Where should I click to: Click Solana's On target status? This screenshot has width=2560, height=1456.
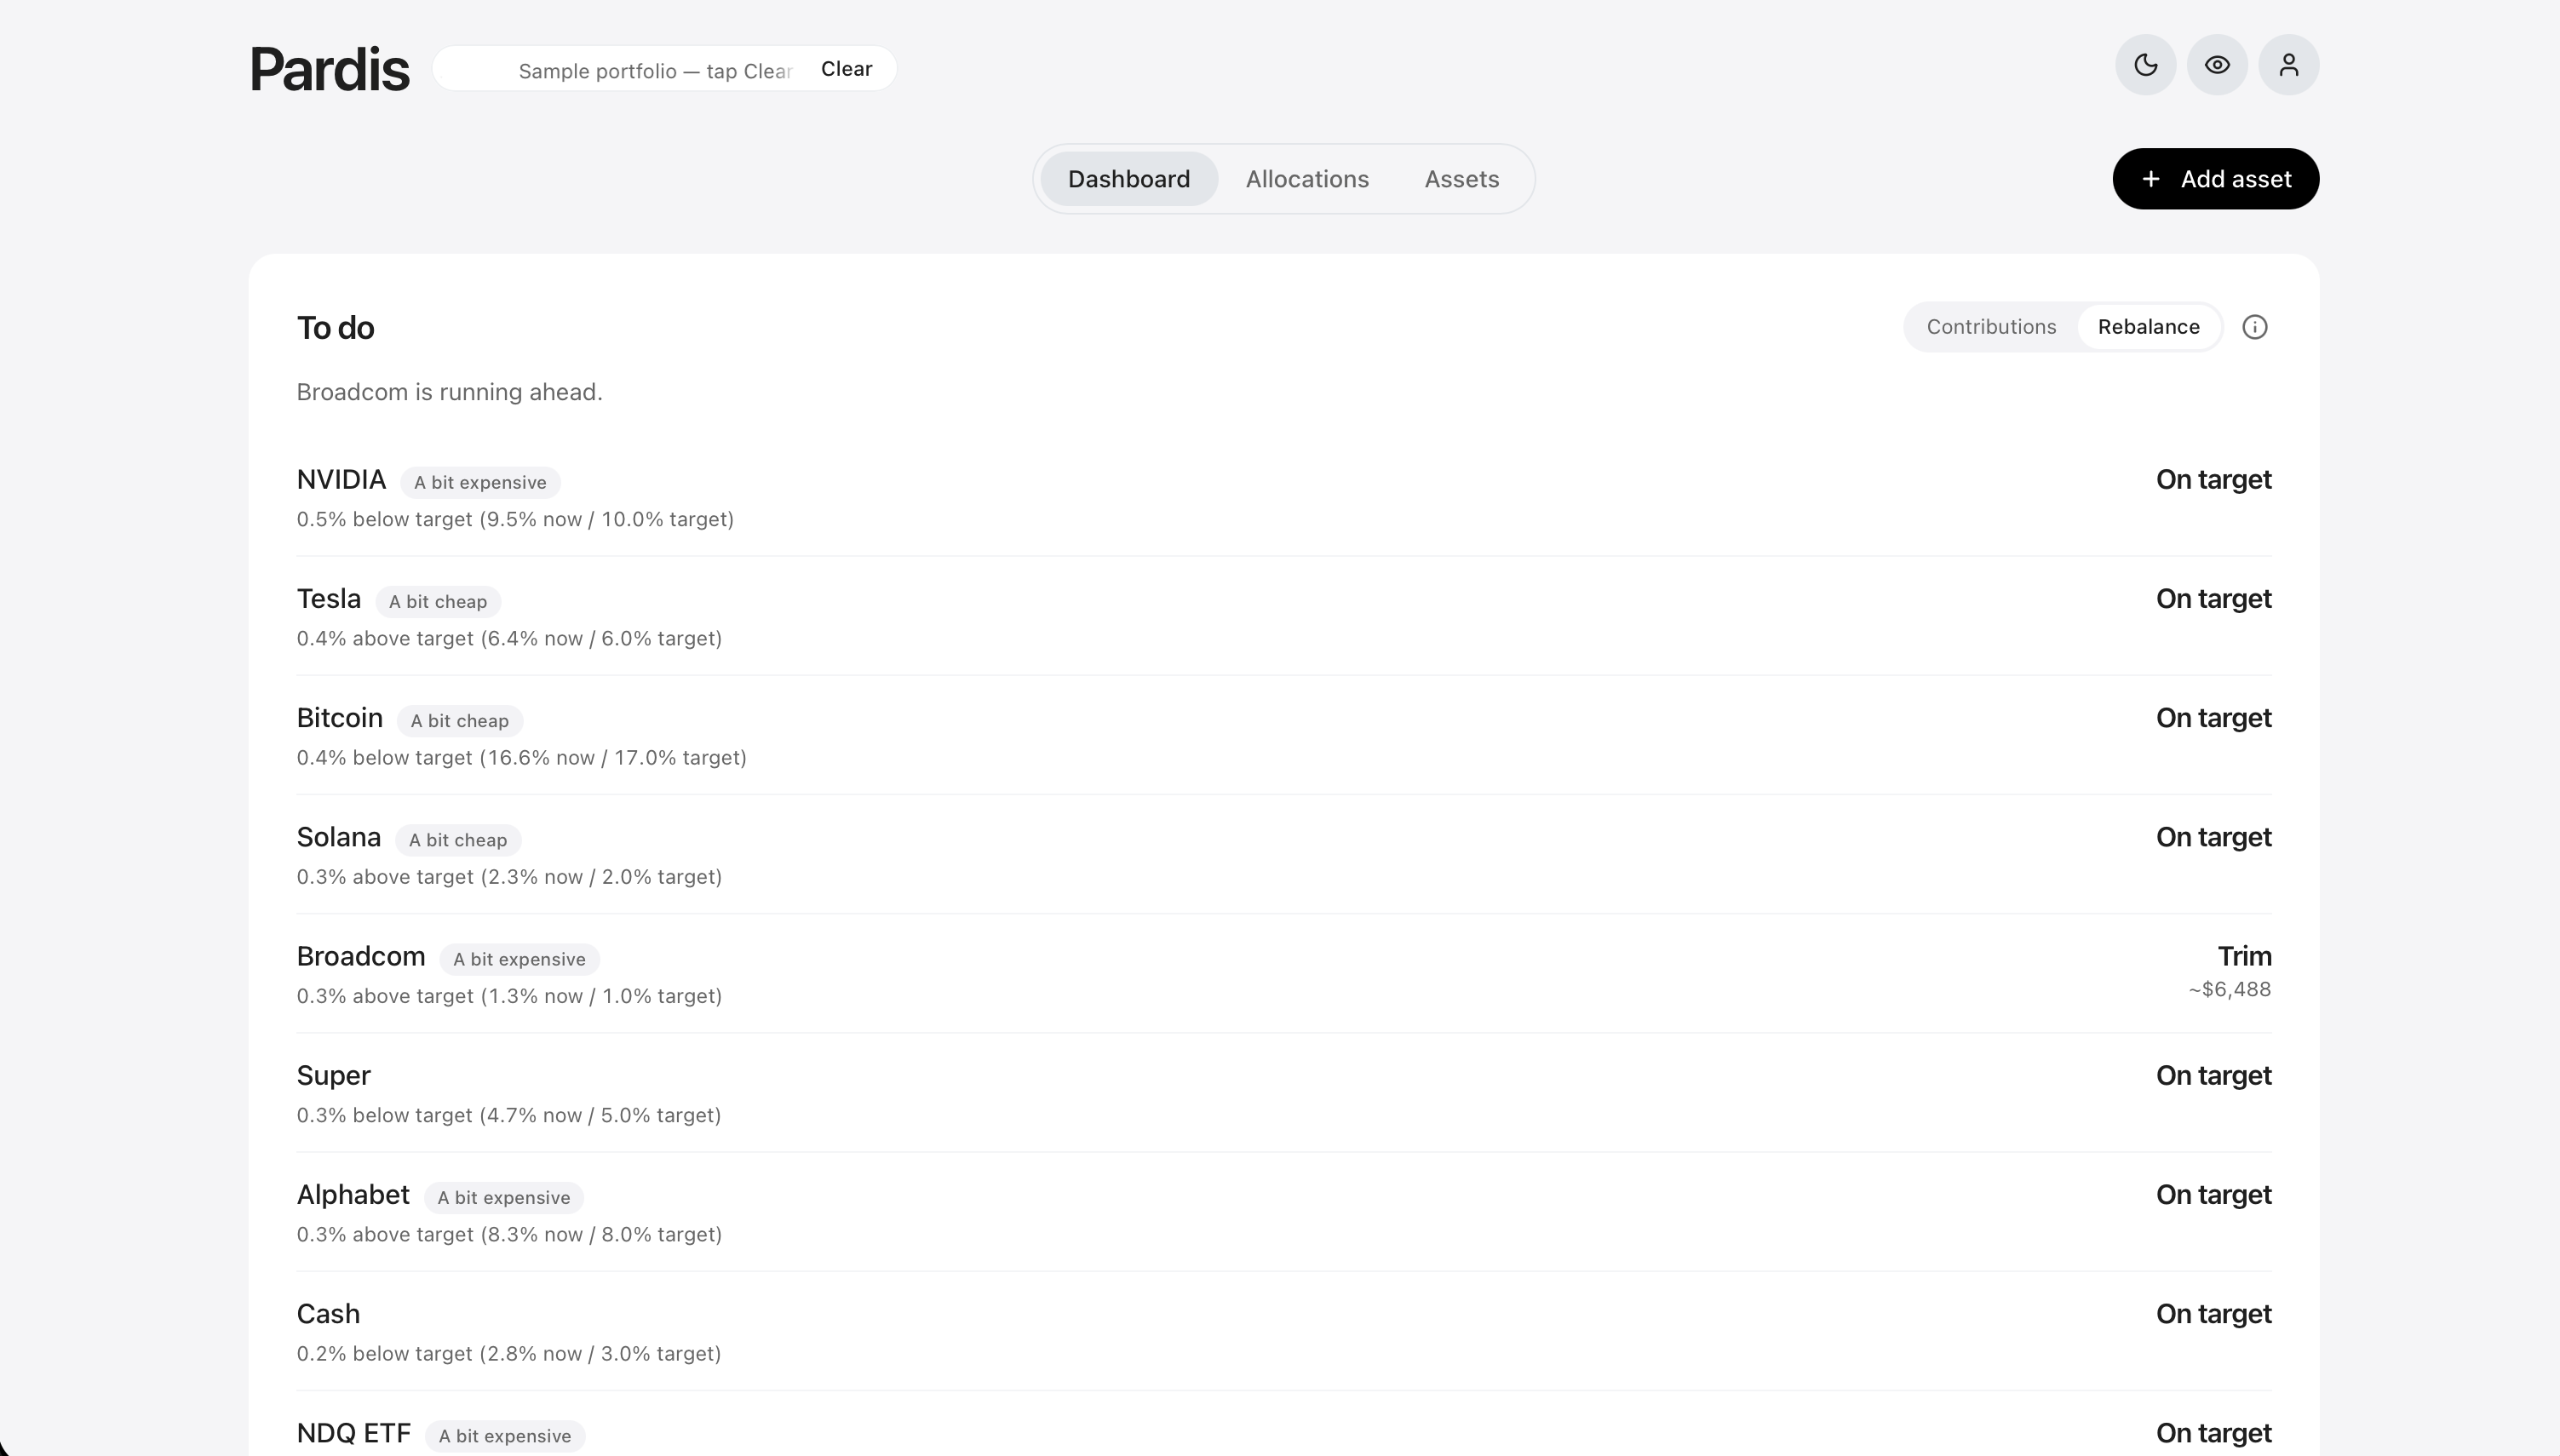(x=2213, y=837)
